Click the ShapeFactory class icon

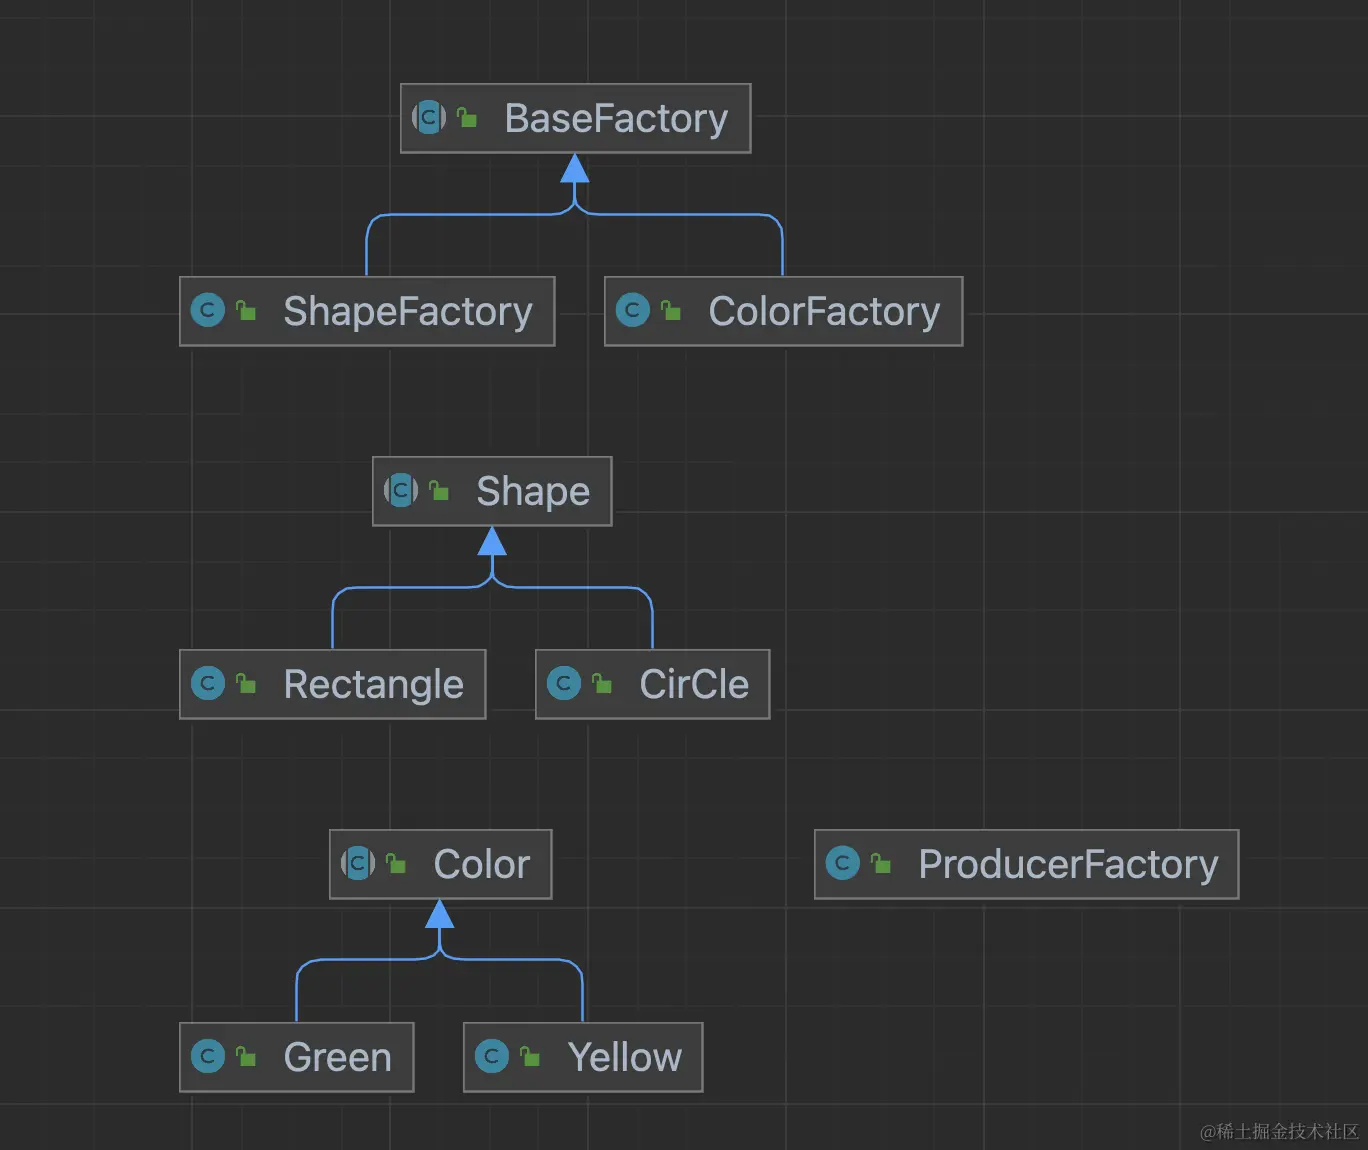208,311
